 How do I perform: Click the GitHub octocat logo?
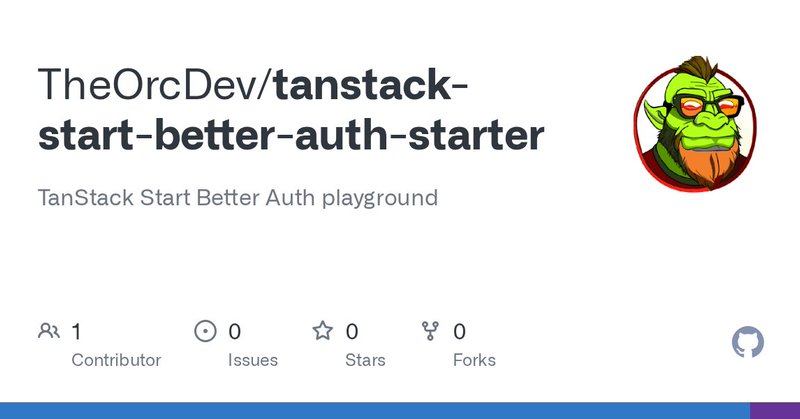click(747, 342)
